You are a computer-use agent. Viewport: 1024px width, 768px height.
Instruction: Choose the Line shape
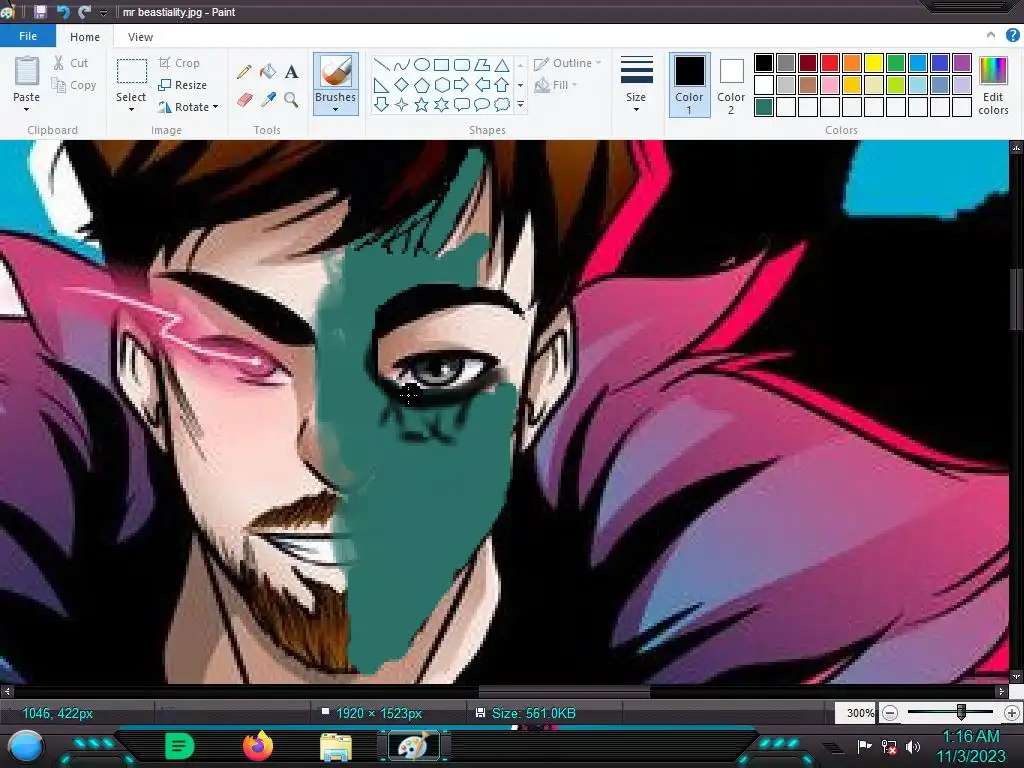[x=381, y=65]
